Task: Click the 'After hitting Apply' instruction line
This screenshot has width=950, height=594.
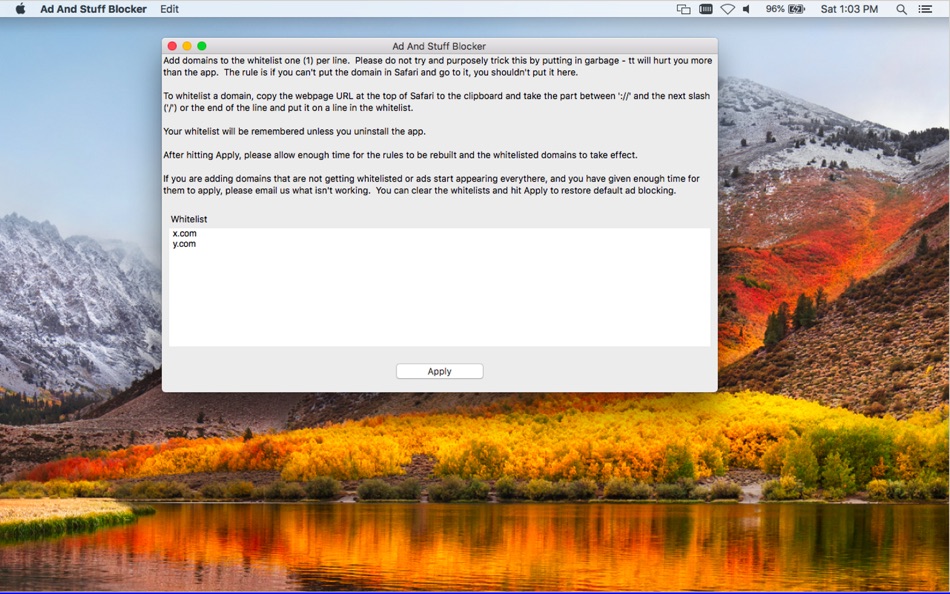Action: pyautogui.click(x=400, y=155)
